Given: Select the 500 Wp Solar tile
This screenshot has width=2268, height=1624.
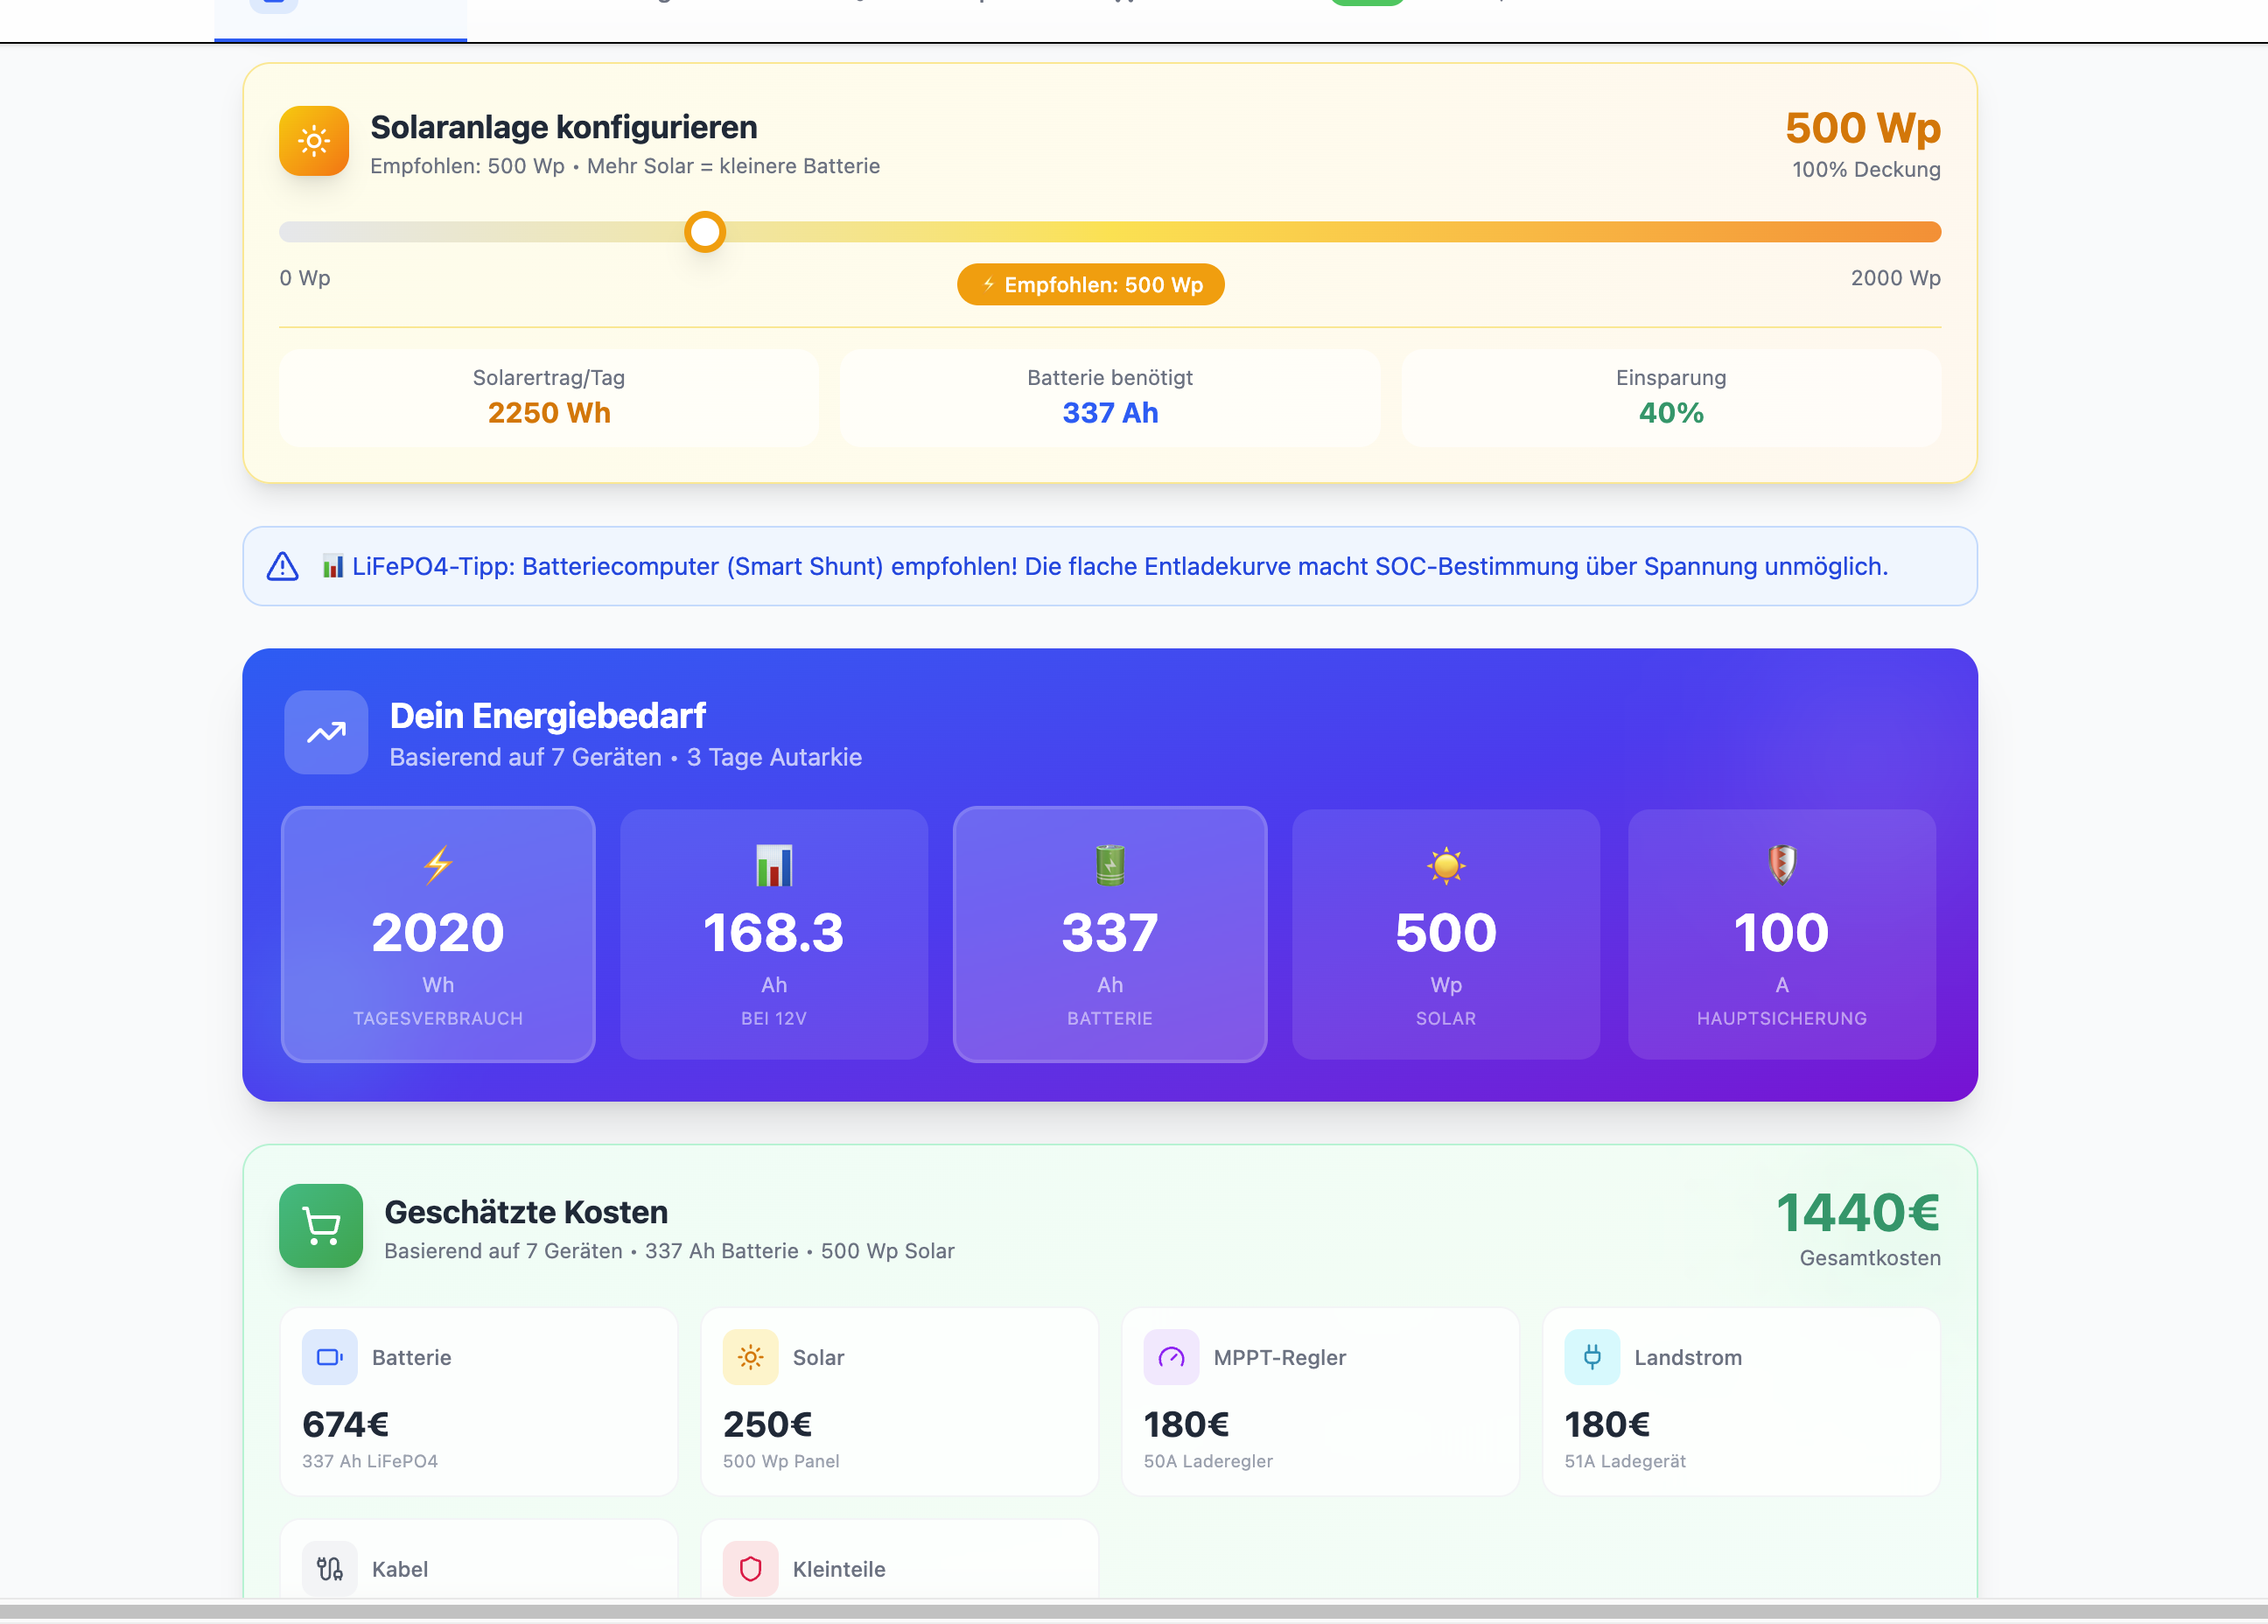Looking at the screenshot, I should [1445, 935].
